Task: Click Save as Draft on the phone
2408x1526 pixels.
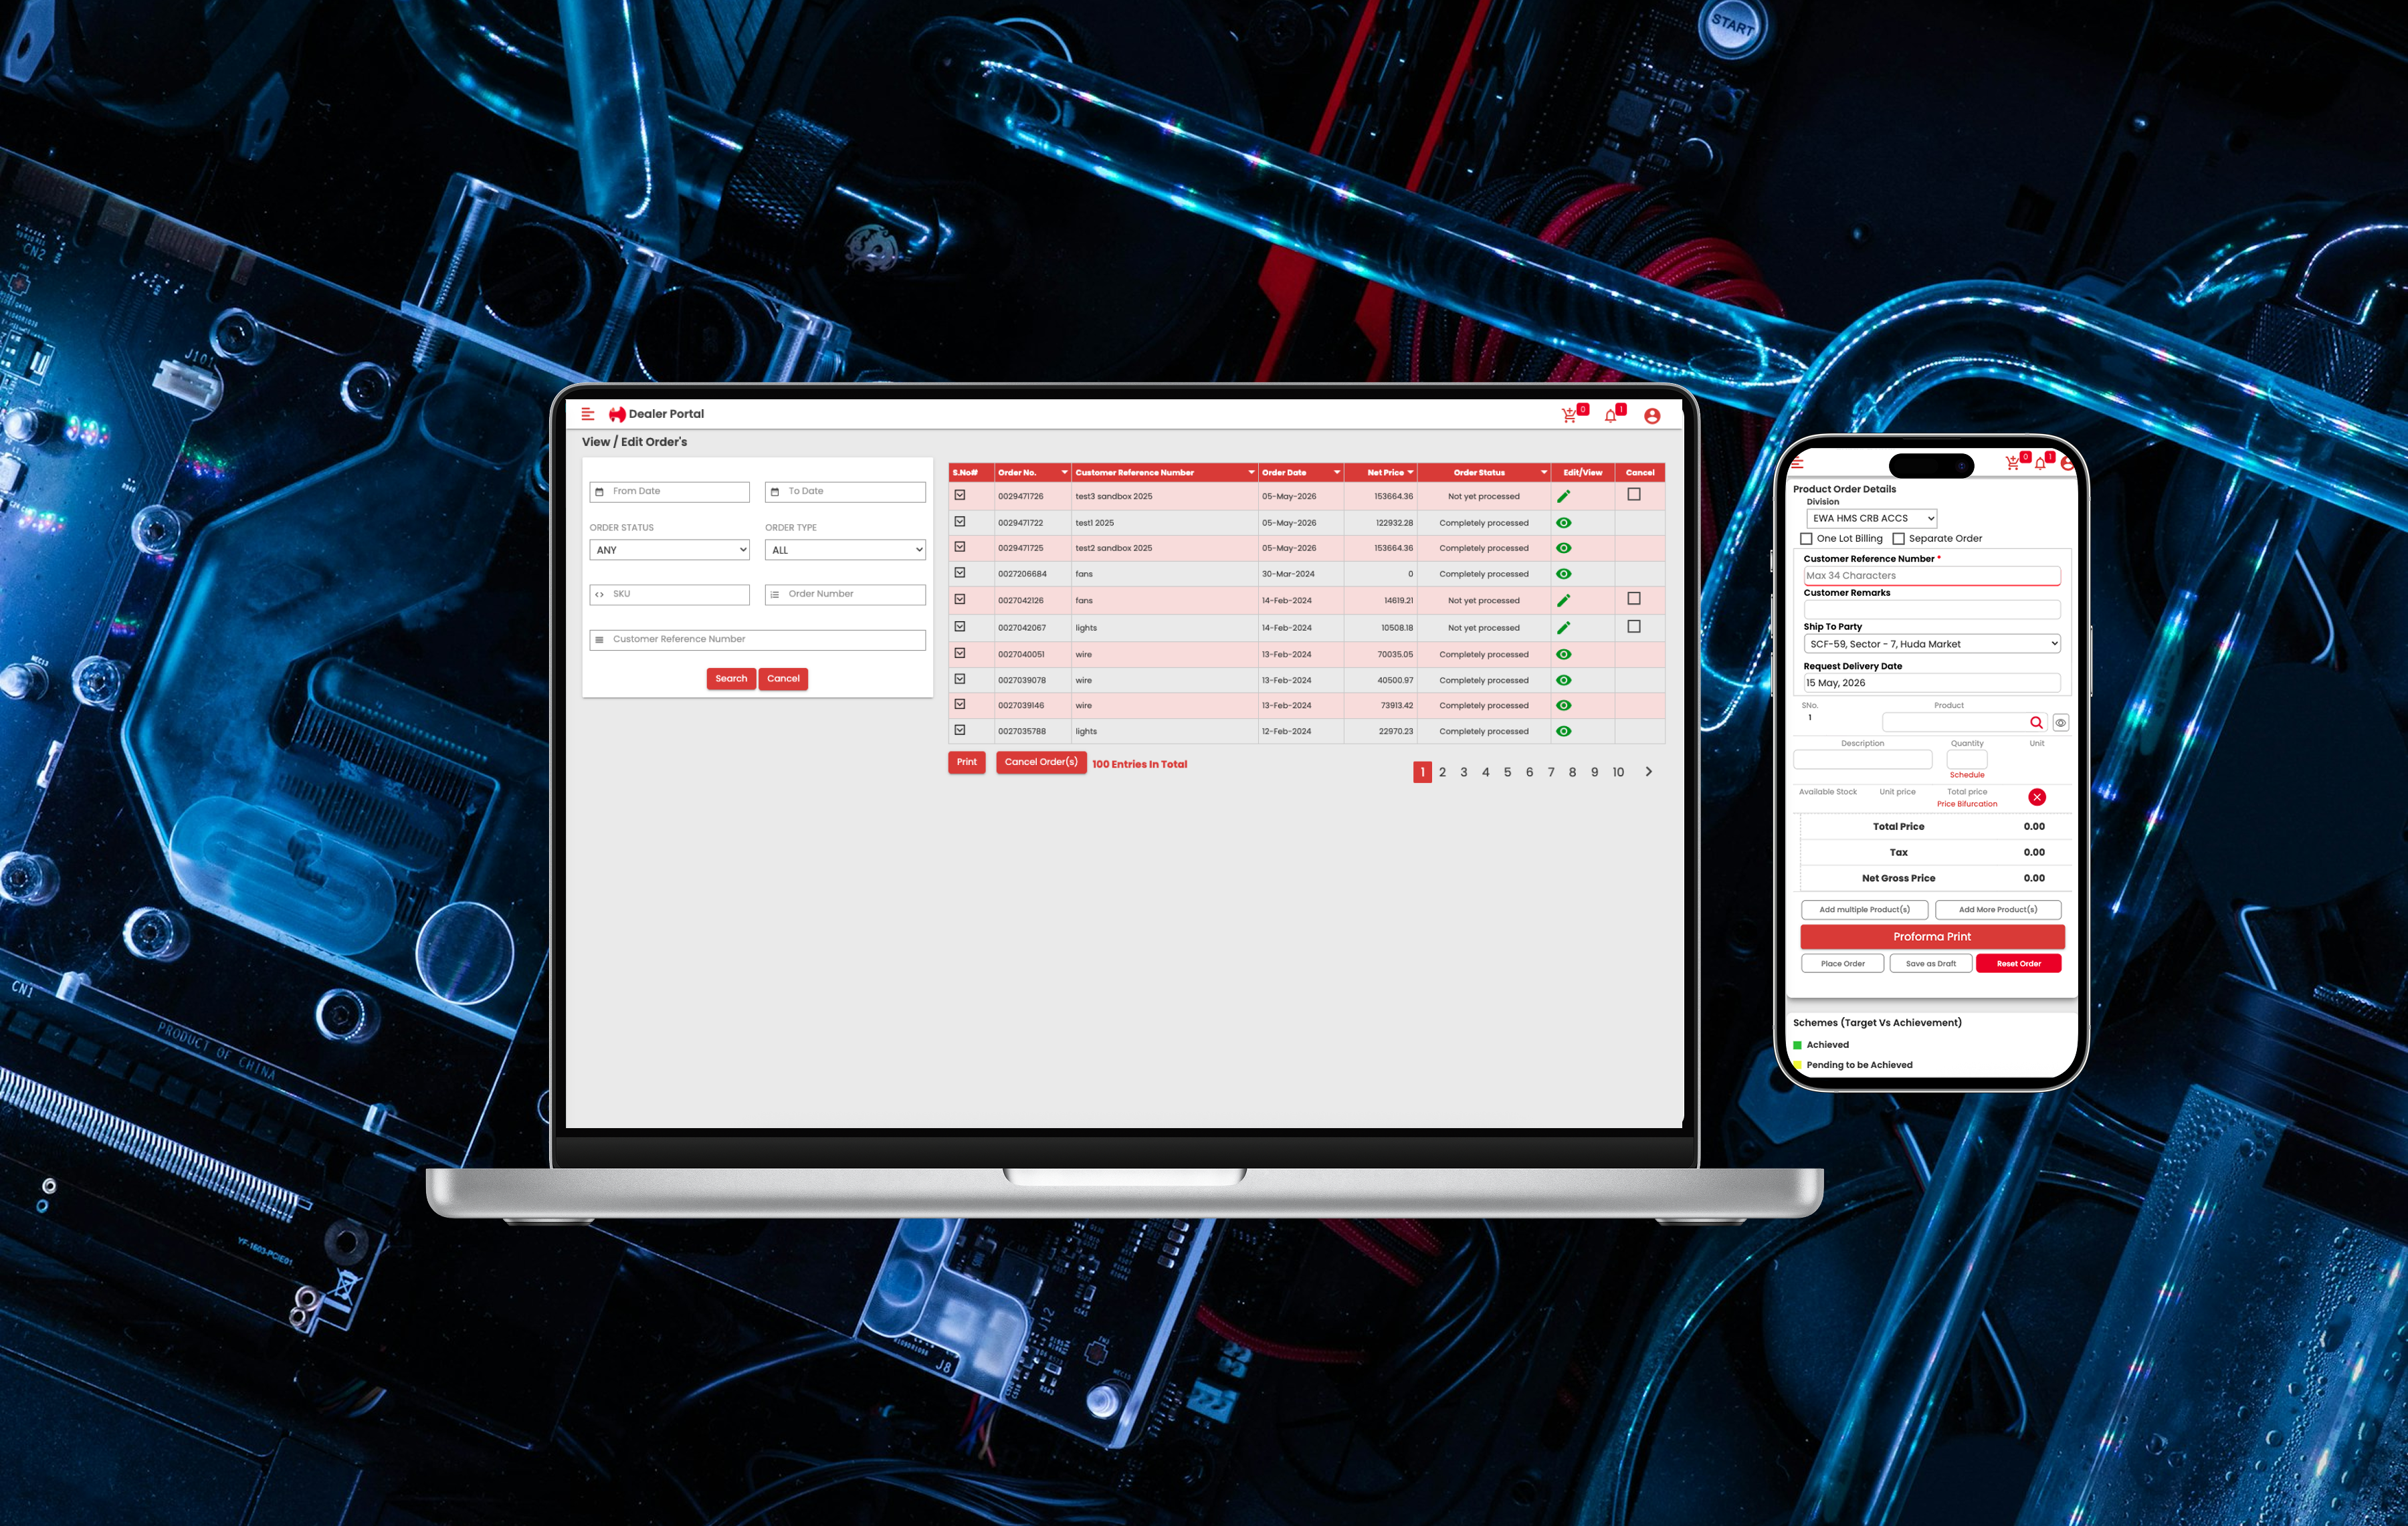Action: coord(1930,964)
